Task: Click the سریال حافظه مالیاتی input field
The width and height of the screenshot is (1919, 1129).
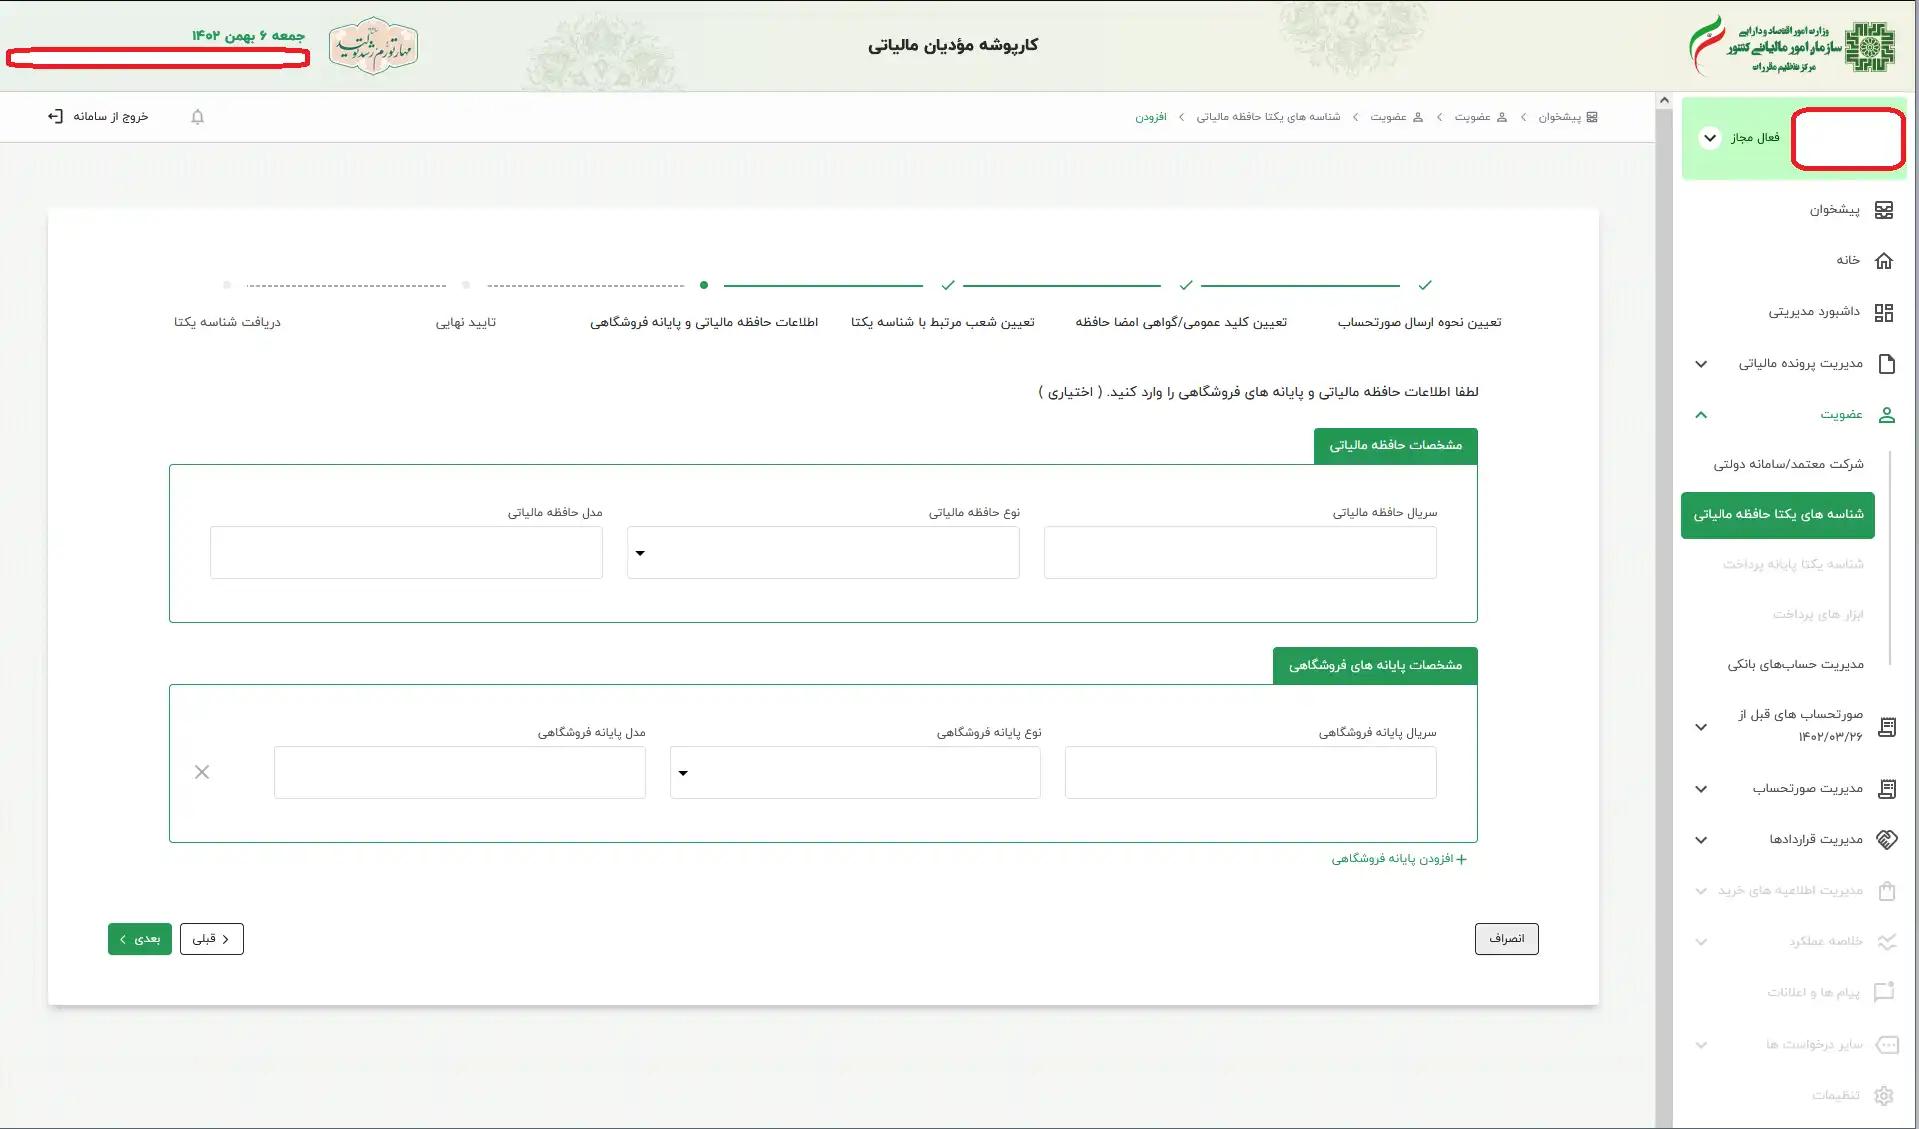Action: (1239, 552)
